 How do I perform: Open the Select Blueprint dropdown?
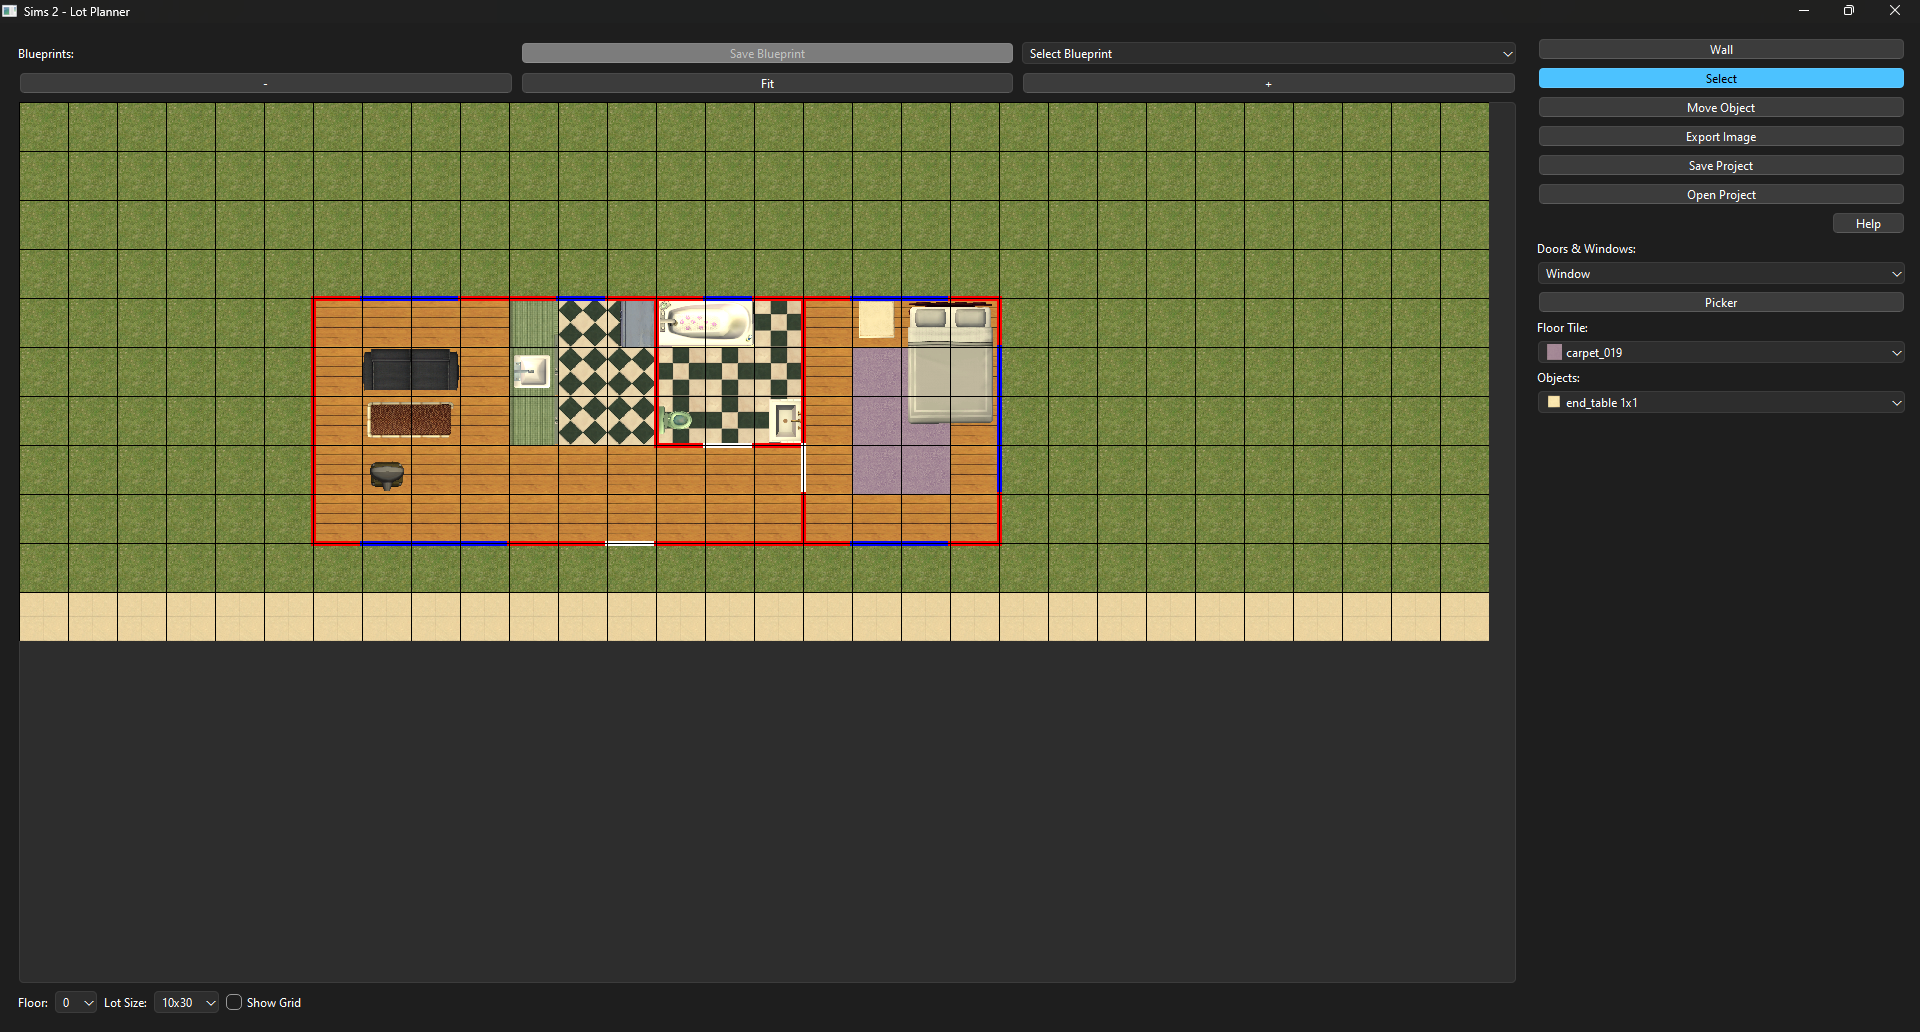pos(1268,53)
